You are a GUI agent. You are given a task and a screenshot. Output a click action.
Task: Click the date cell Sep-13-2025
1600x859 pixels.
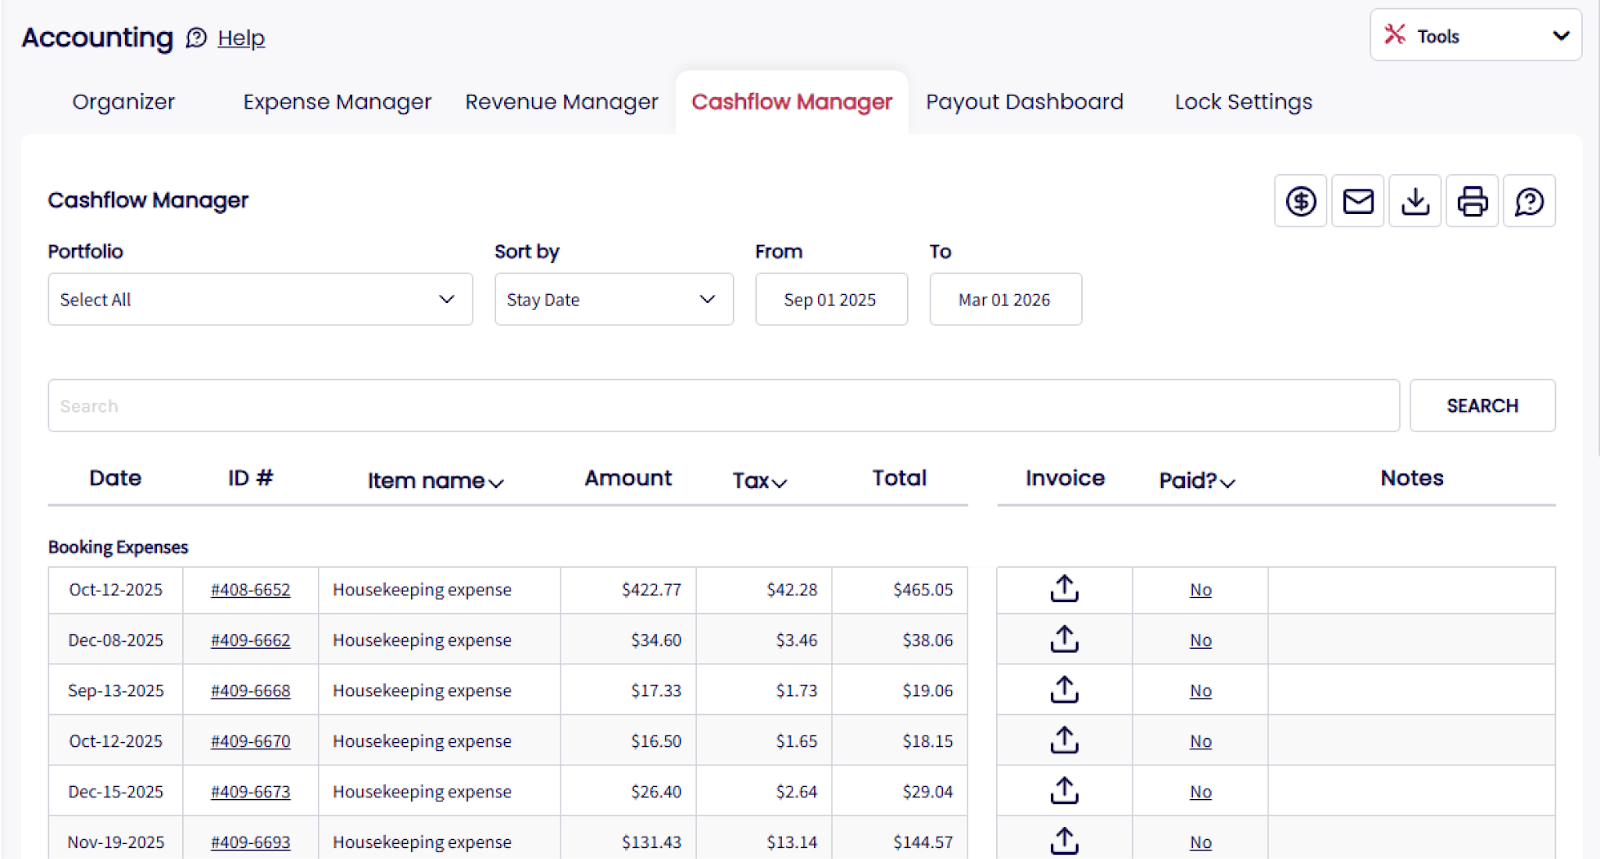116,691
